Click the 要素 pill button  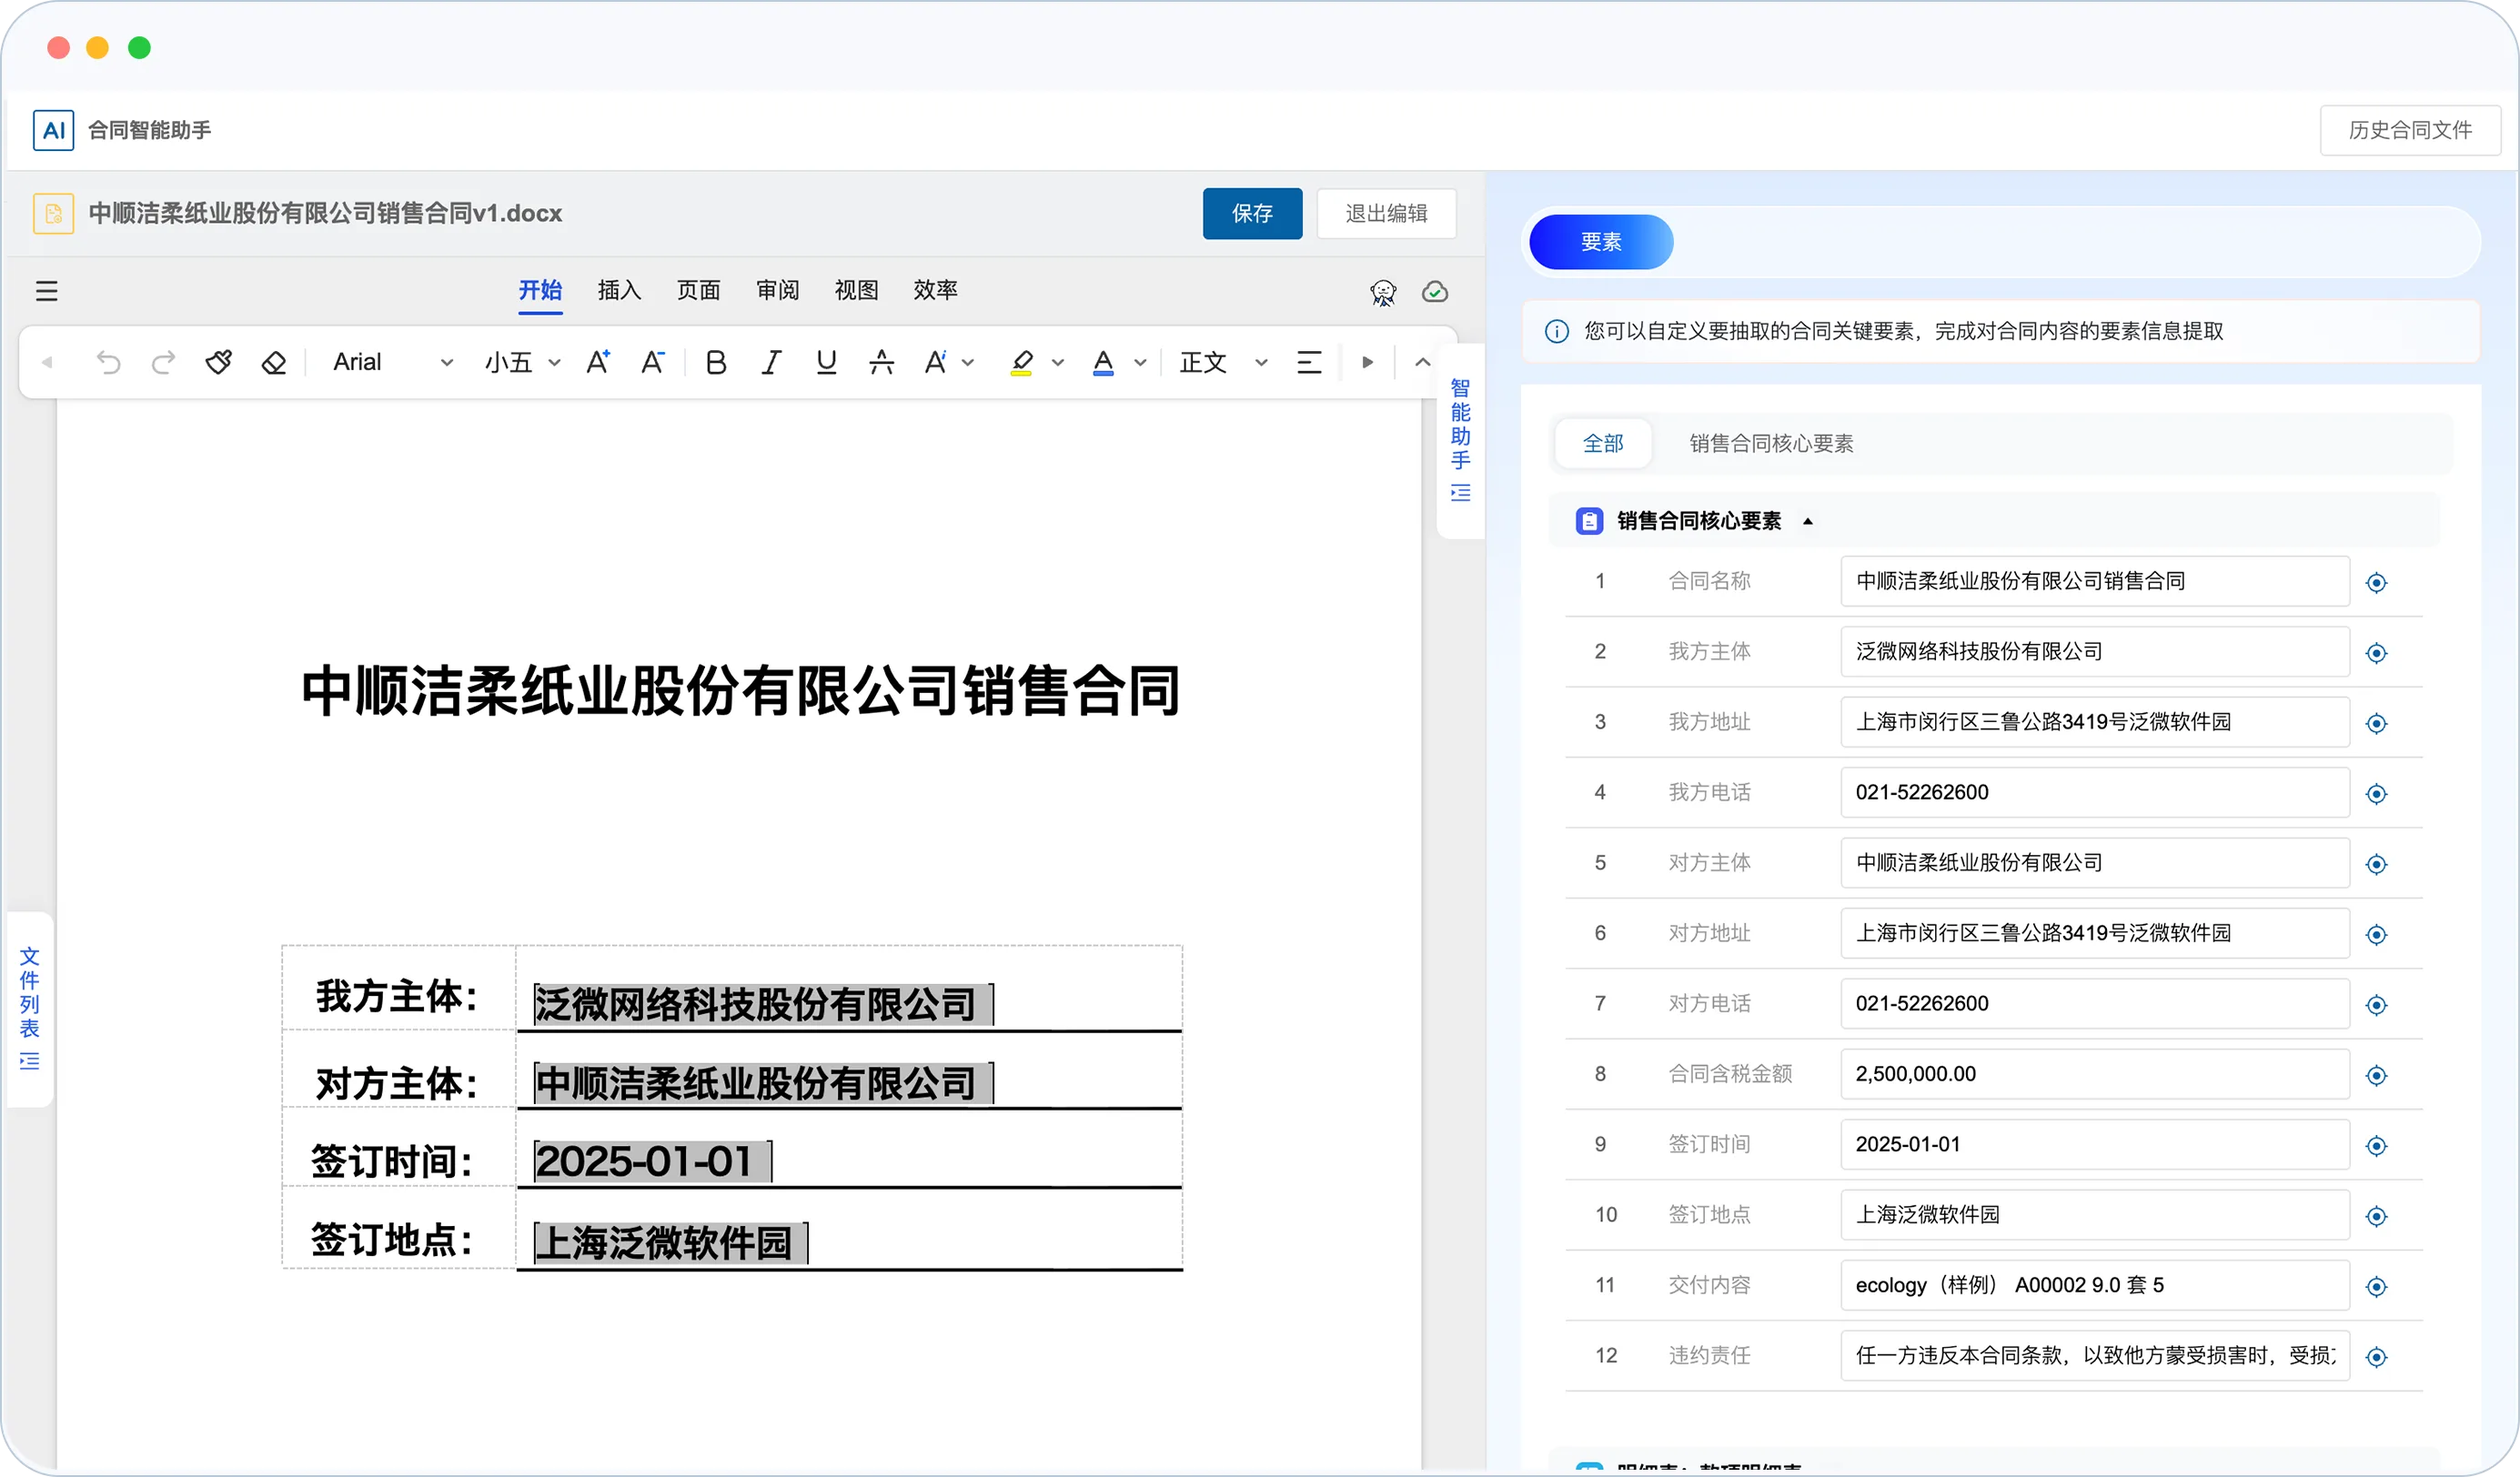tap(1601, 242)
